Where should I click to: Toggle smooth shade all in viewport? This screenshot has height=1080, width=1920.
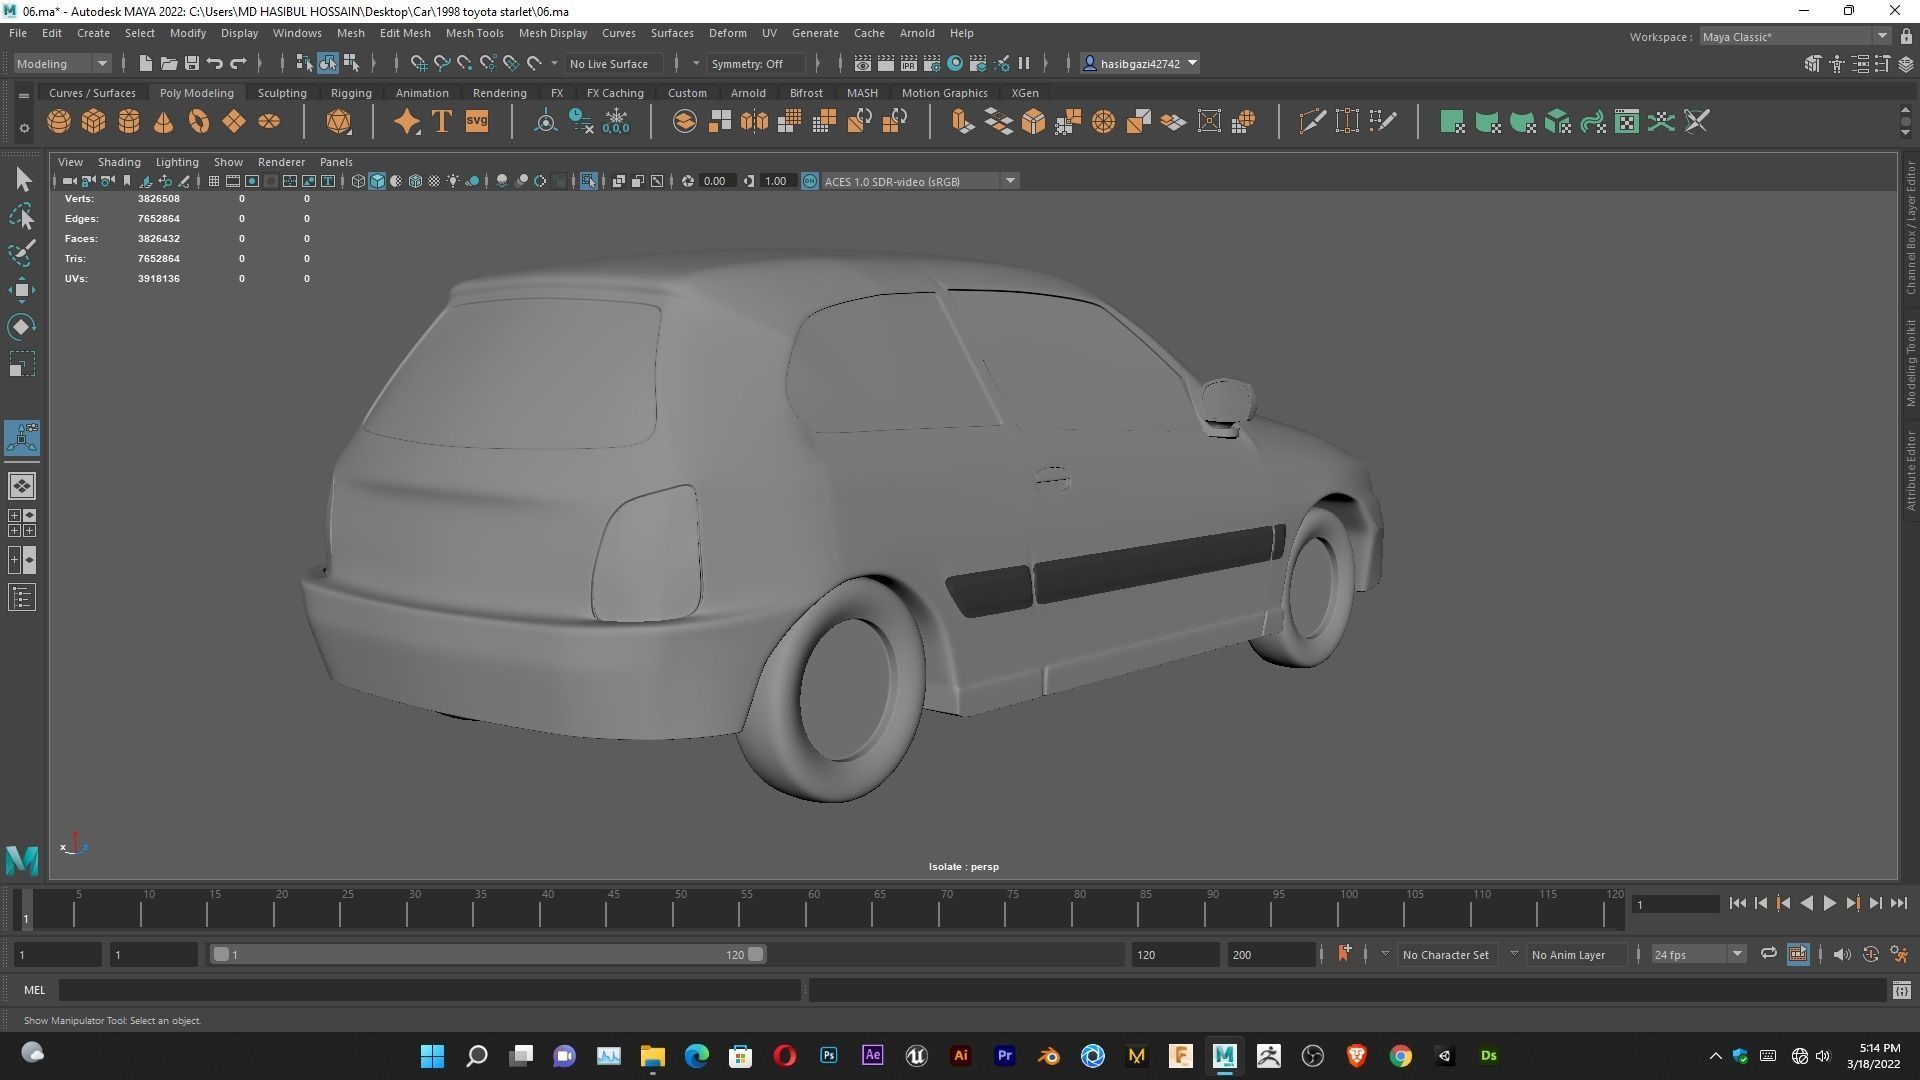tap(377, 181)
